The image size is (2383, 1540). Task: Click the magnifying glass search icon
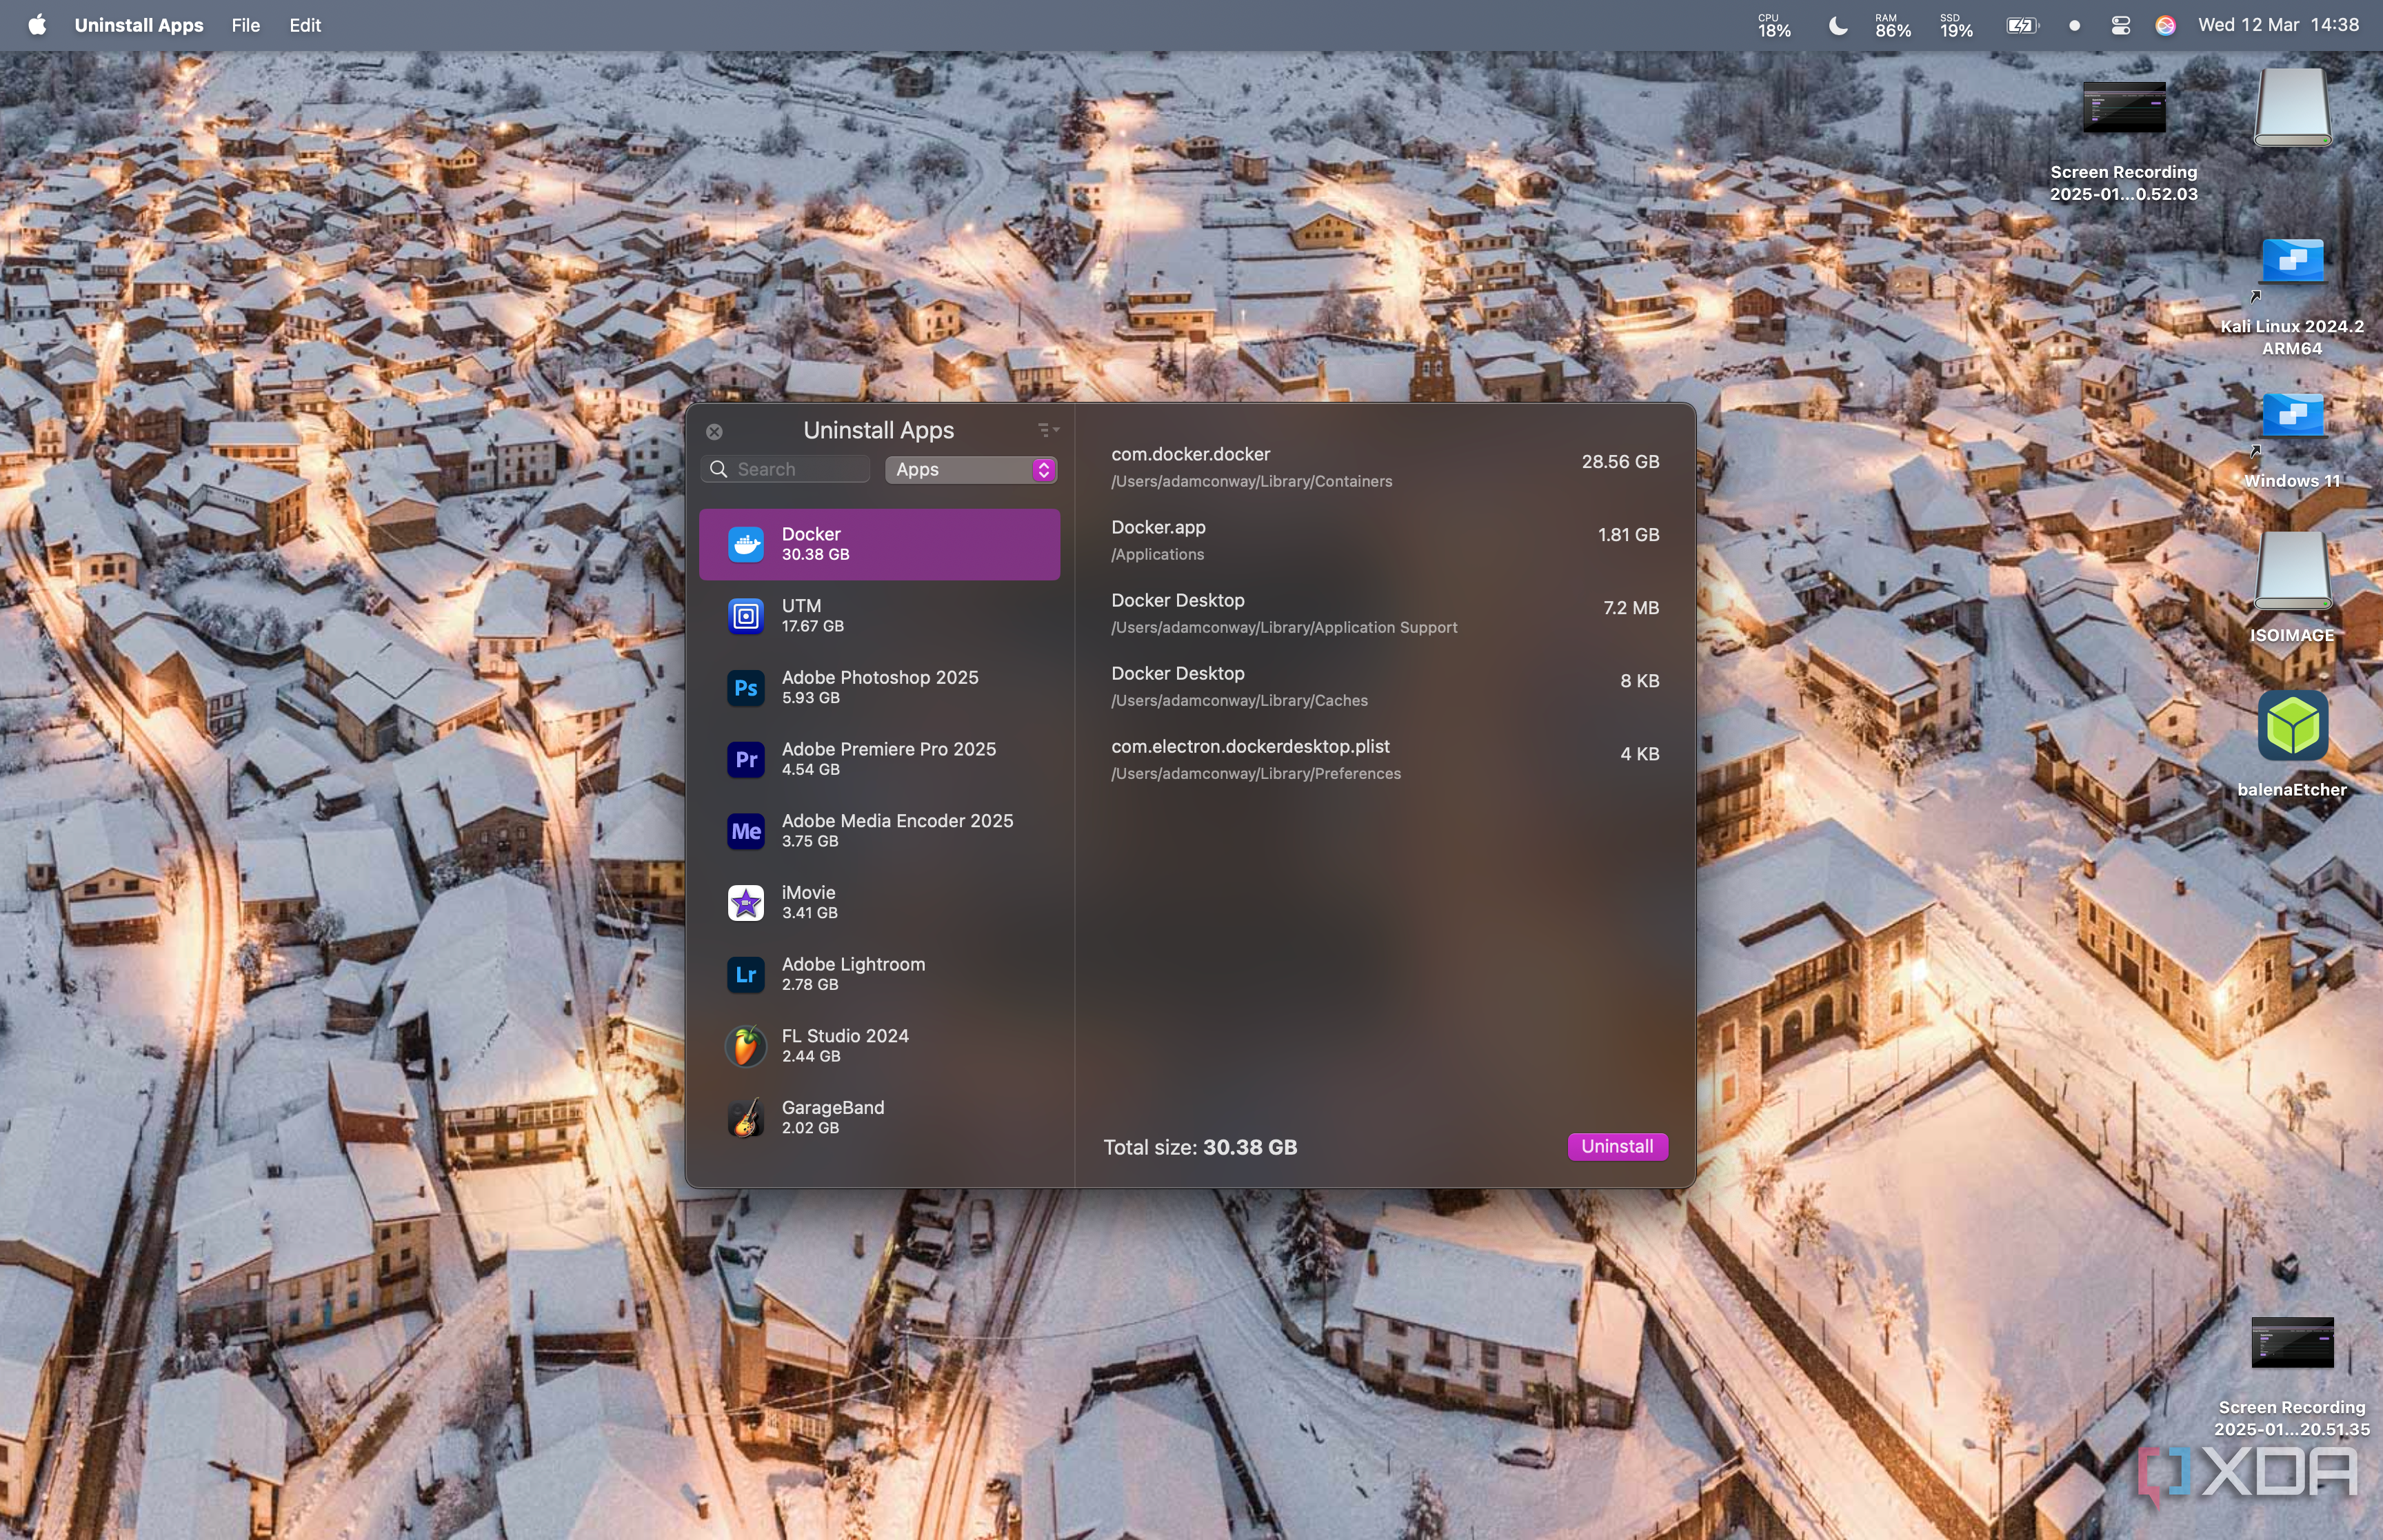click(x=719, y=469)
